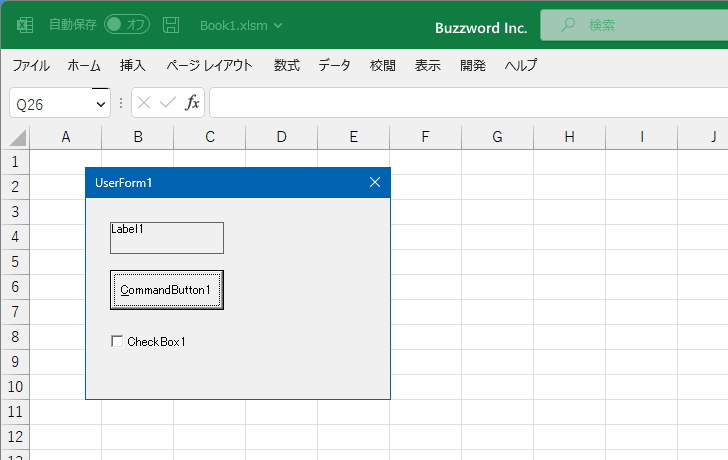Click the formula bar options dots handle
The height and width of the screenshot is (460, 728).
tap(121, 103)
